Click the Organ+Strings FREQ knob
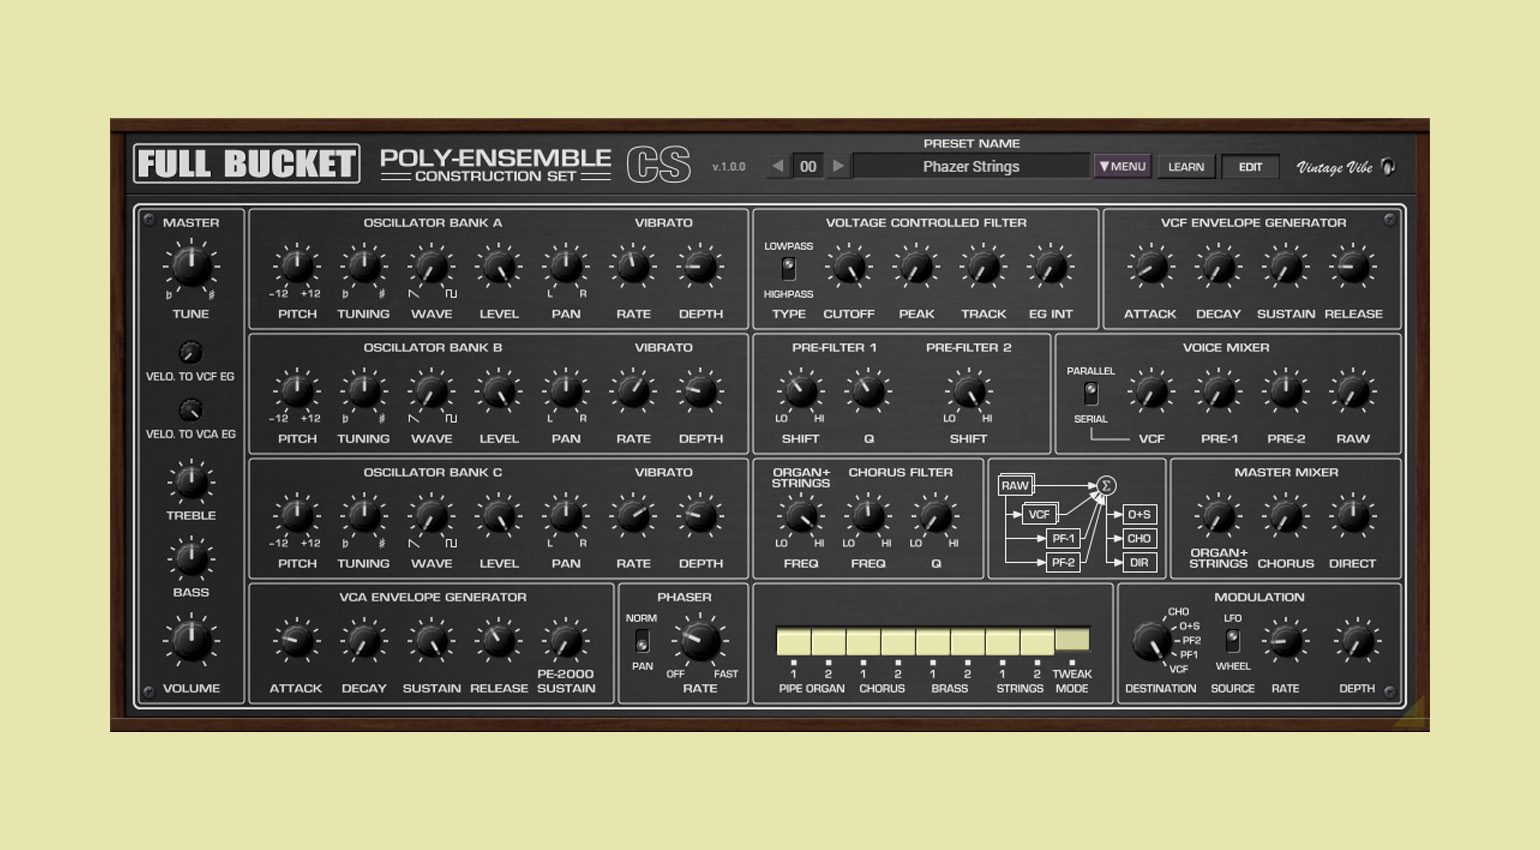 (x=800, y=516)
